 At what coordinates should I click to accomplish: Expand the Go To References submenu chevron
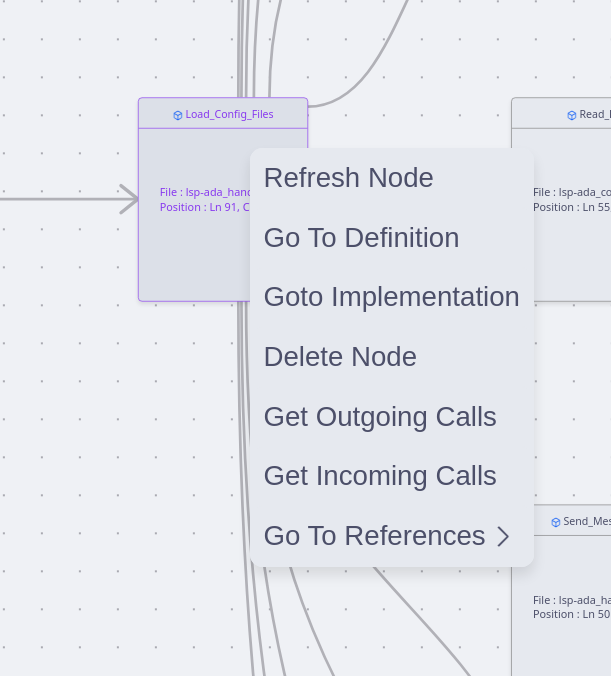(x=503, y=537)
